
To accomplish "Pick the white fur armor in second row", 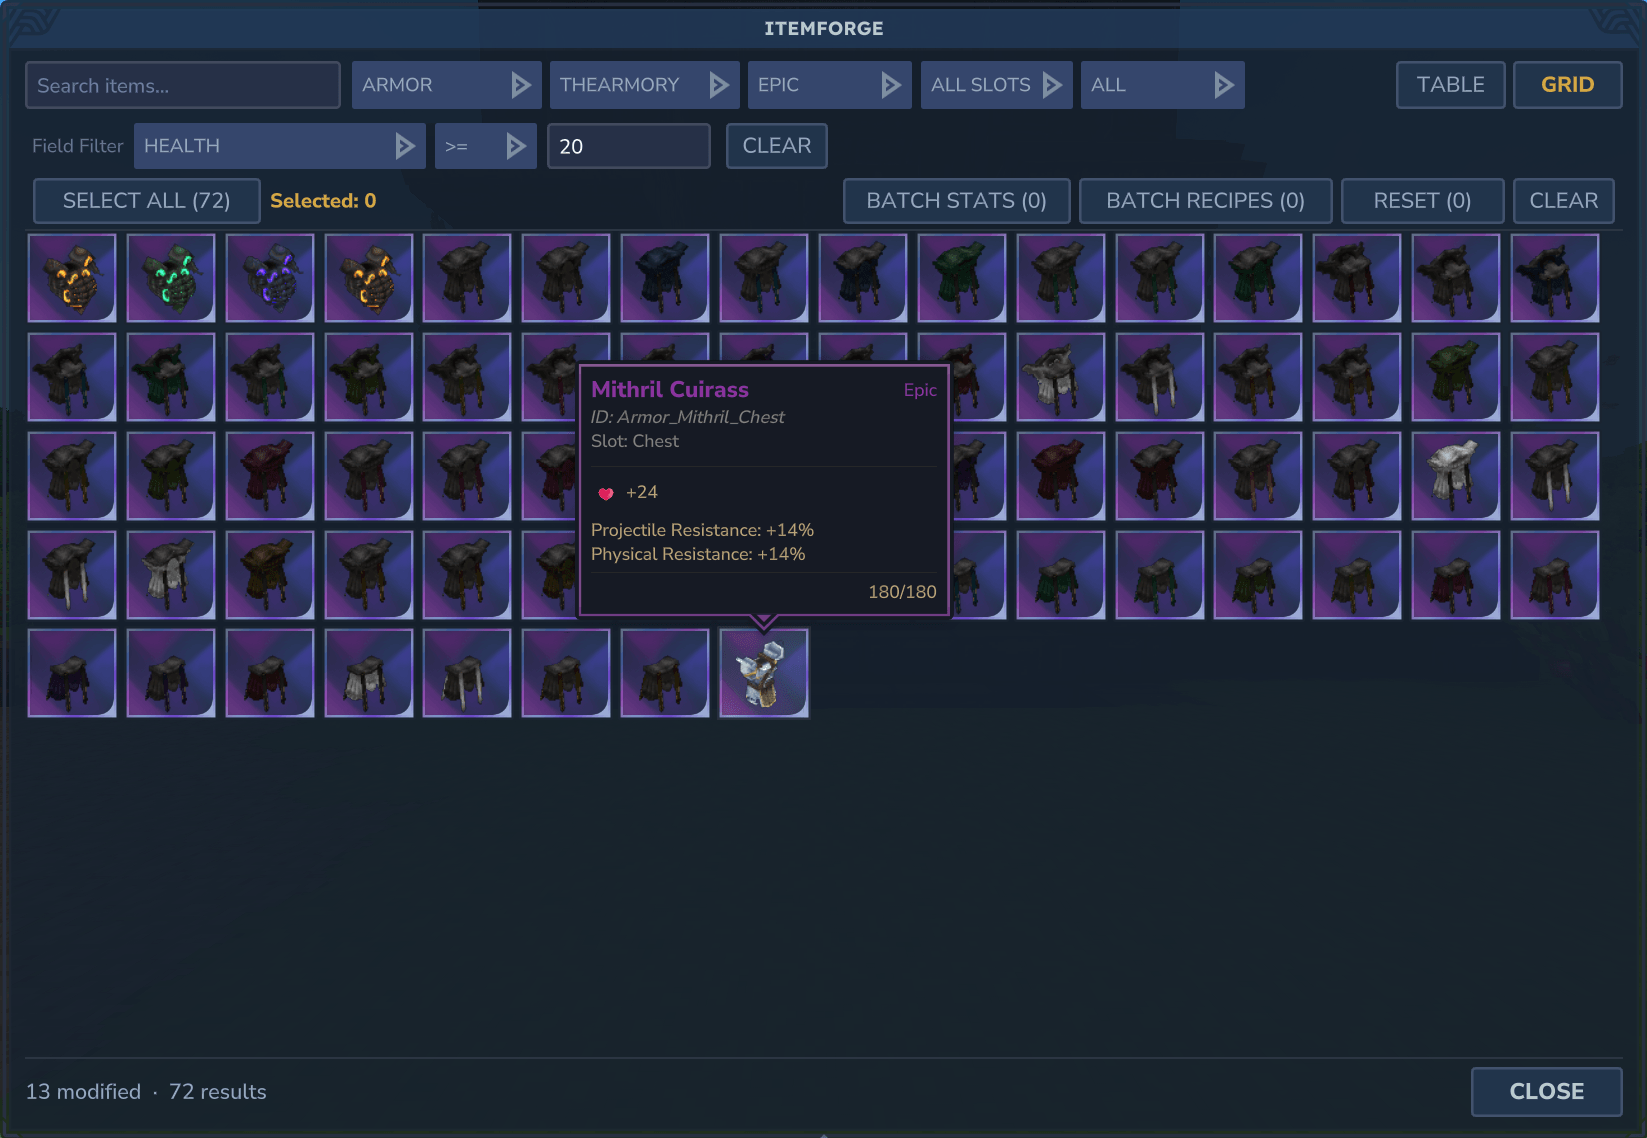I will 1060,377.
